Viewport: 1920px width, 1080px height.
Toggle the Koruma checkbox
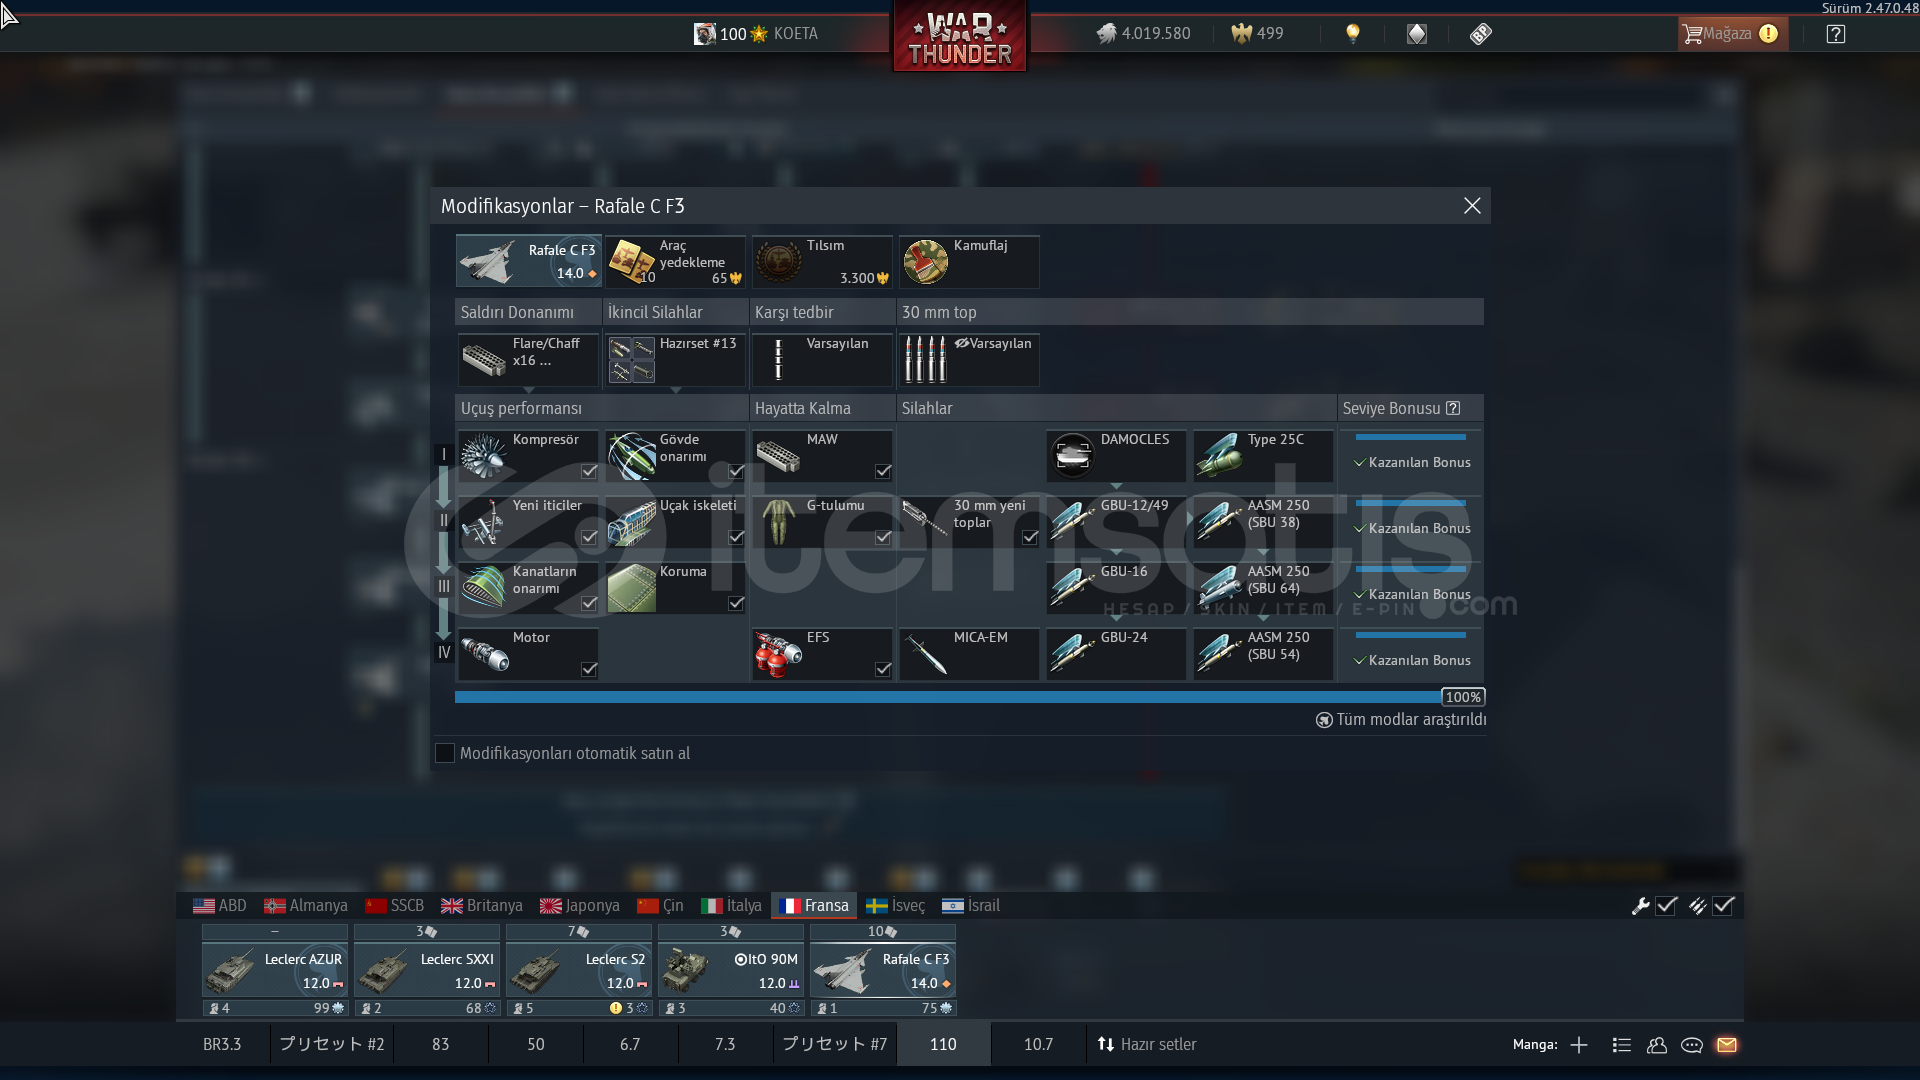pos(736,603)
